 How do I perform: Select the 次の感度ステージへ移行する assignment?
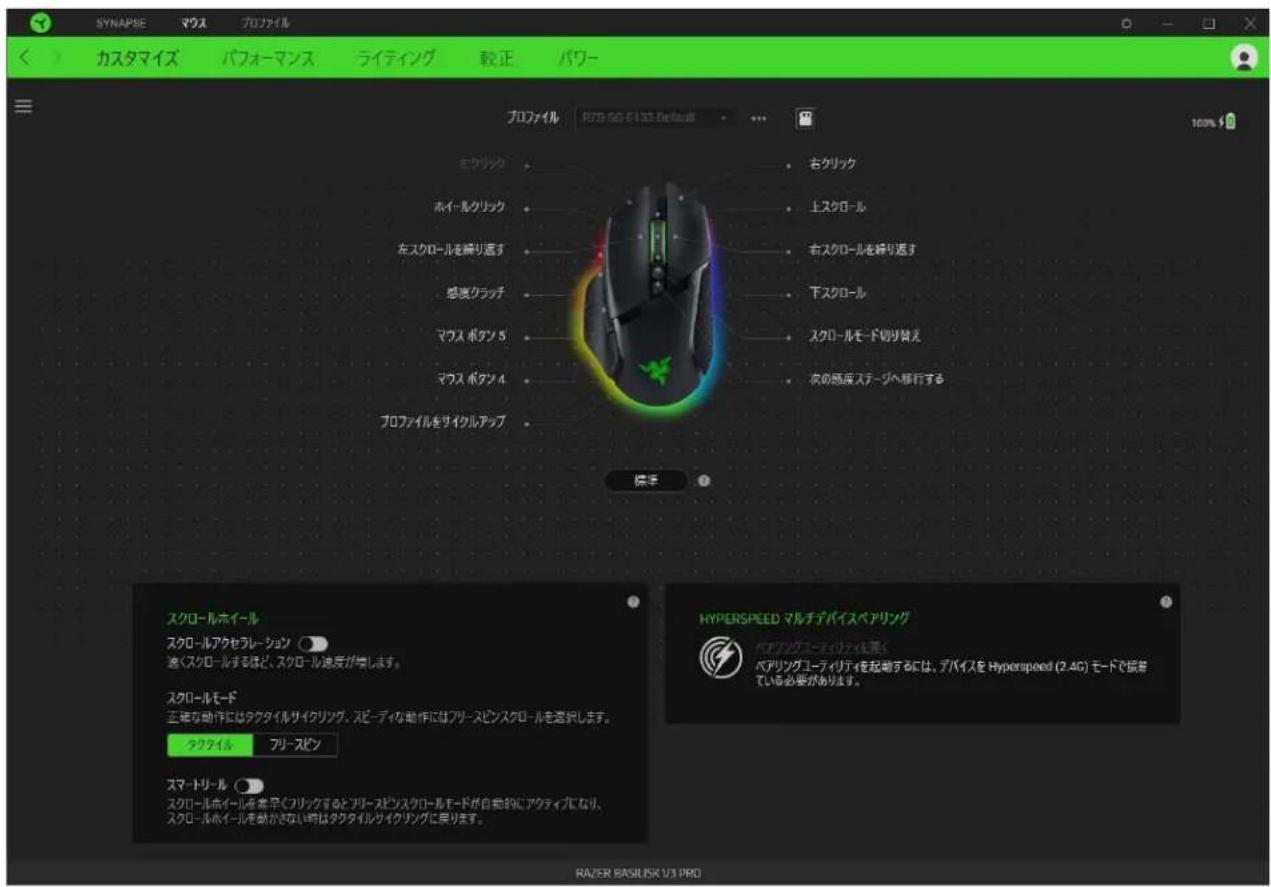click(877, 380)
